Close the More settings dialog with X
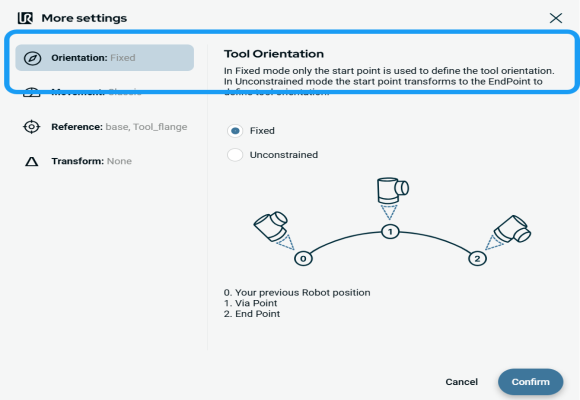The height and width of the screenshot is (400, 580). pos(556,18)
